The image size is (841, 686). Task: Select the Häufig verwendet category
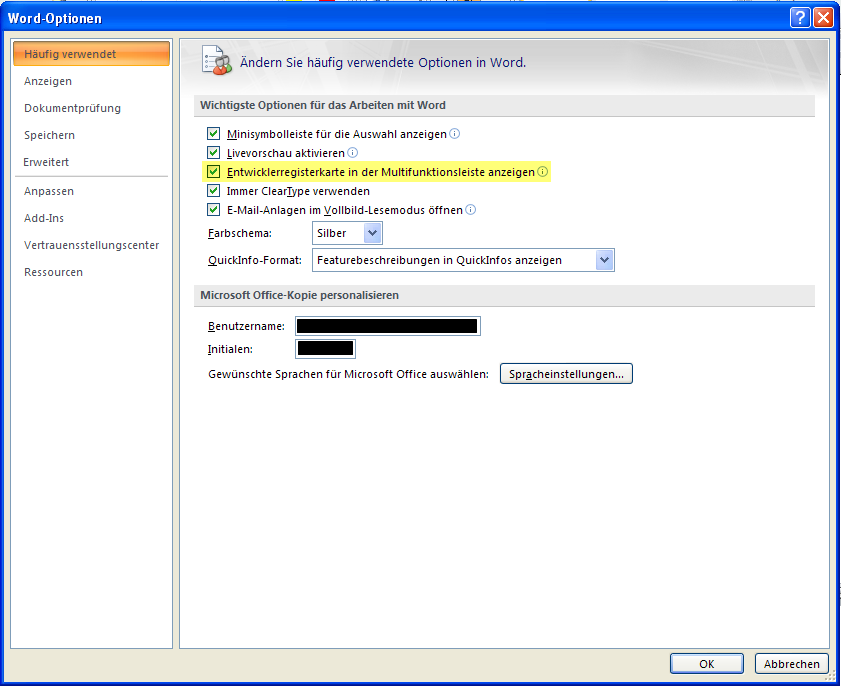91,54
